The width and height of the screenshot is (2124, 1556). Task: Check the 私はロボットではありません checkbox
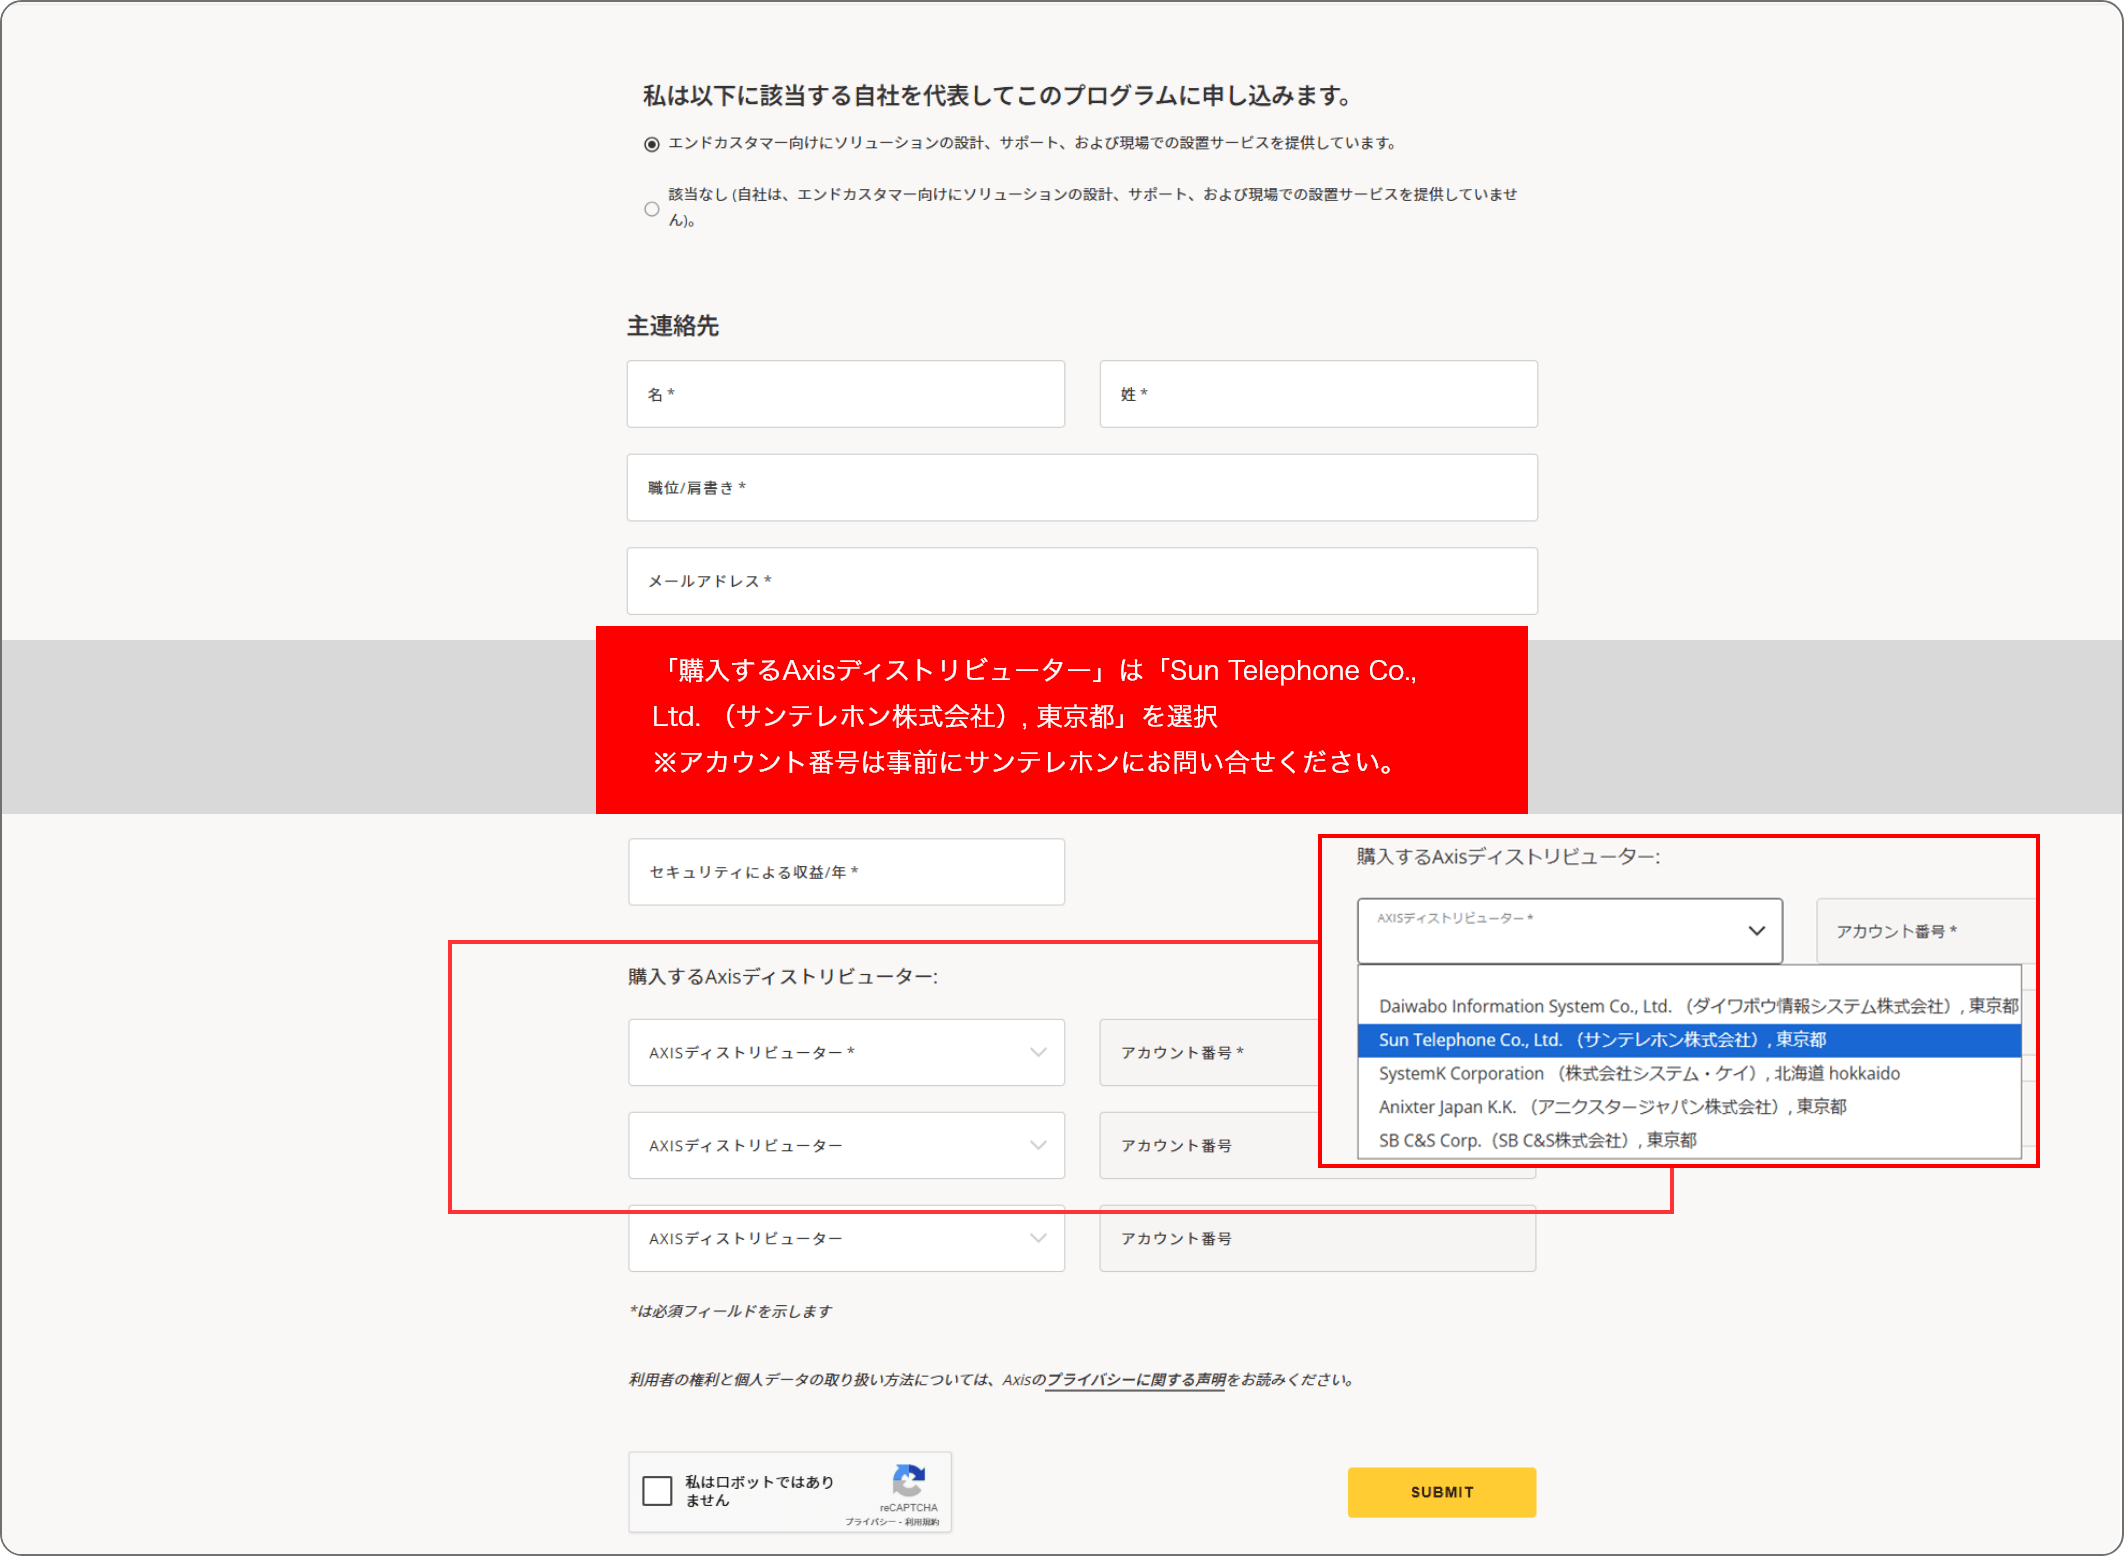coord(657,1490)
